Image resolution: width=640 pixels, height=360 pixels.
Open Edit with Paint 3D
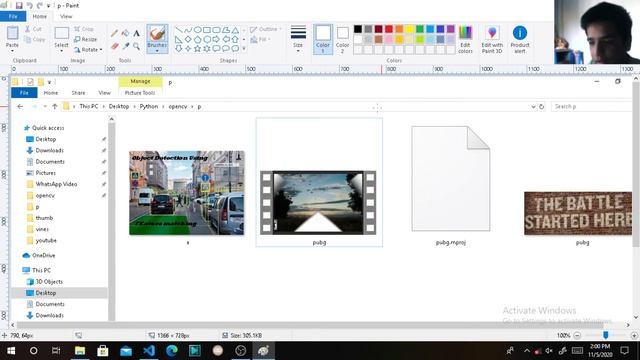(x=492, y=39)
